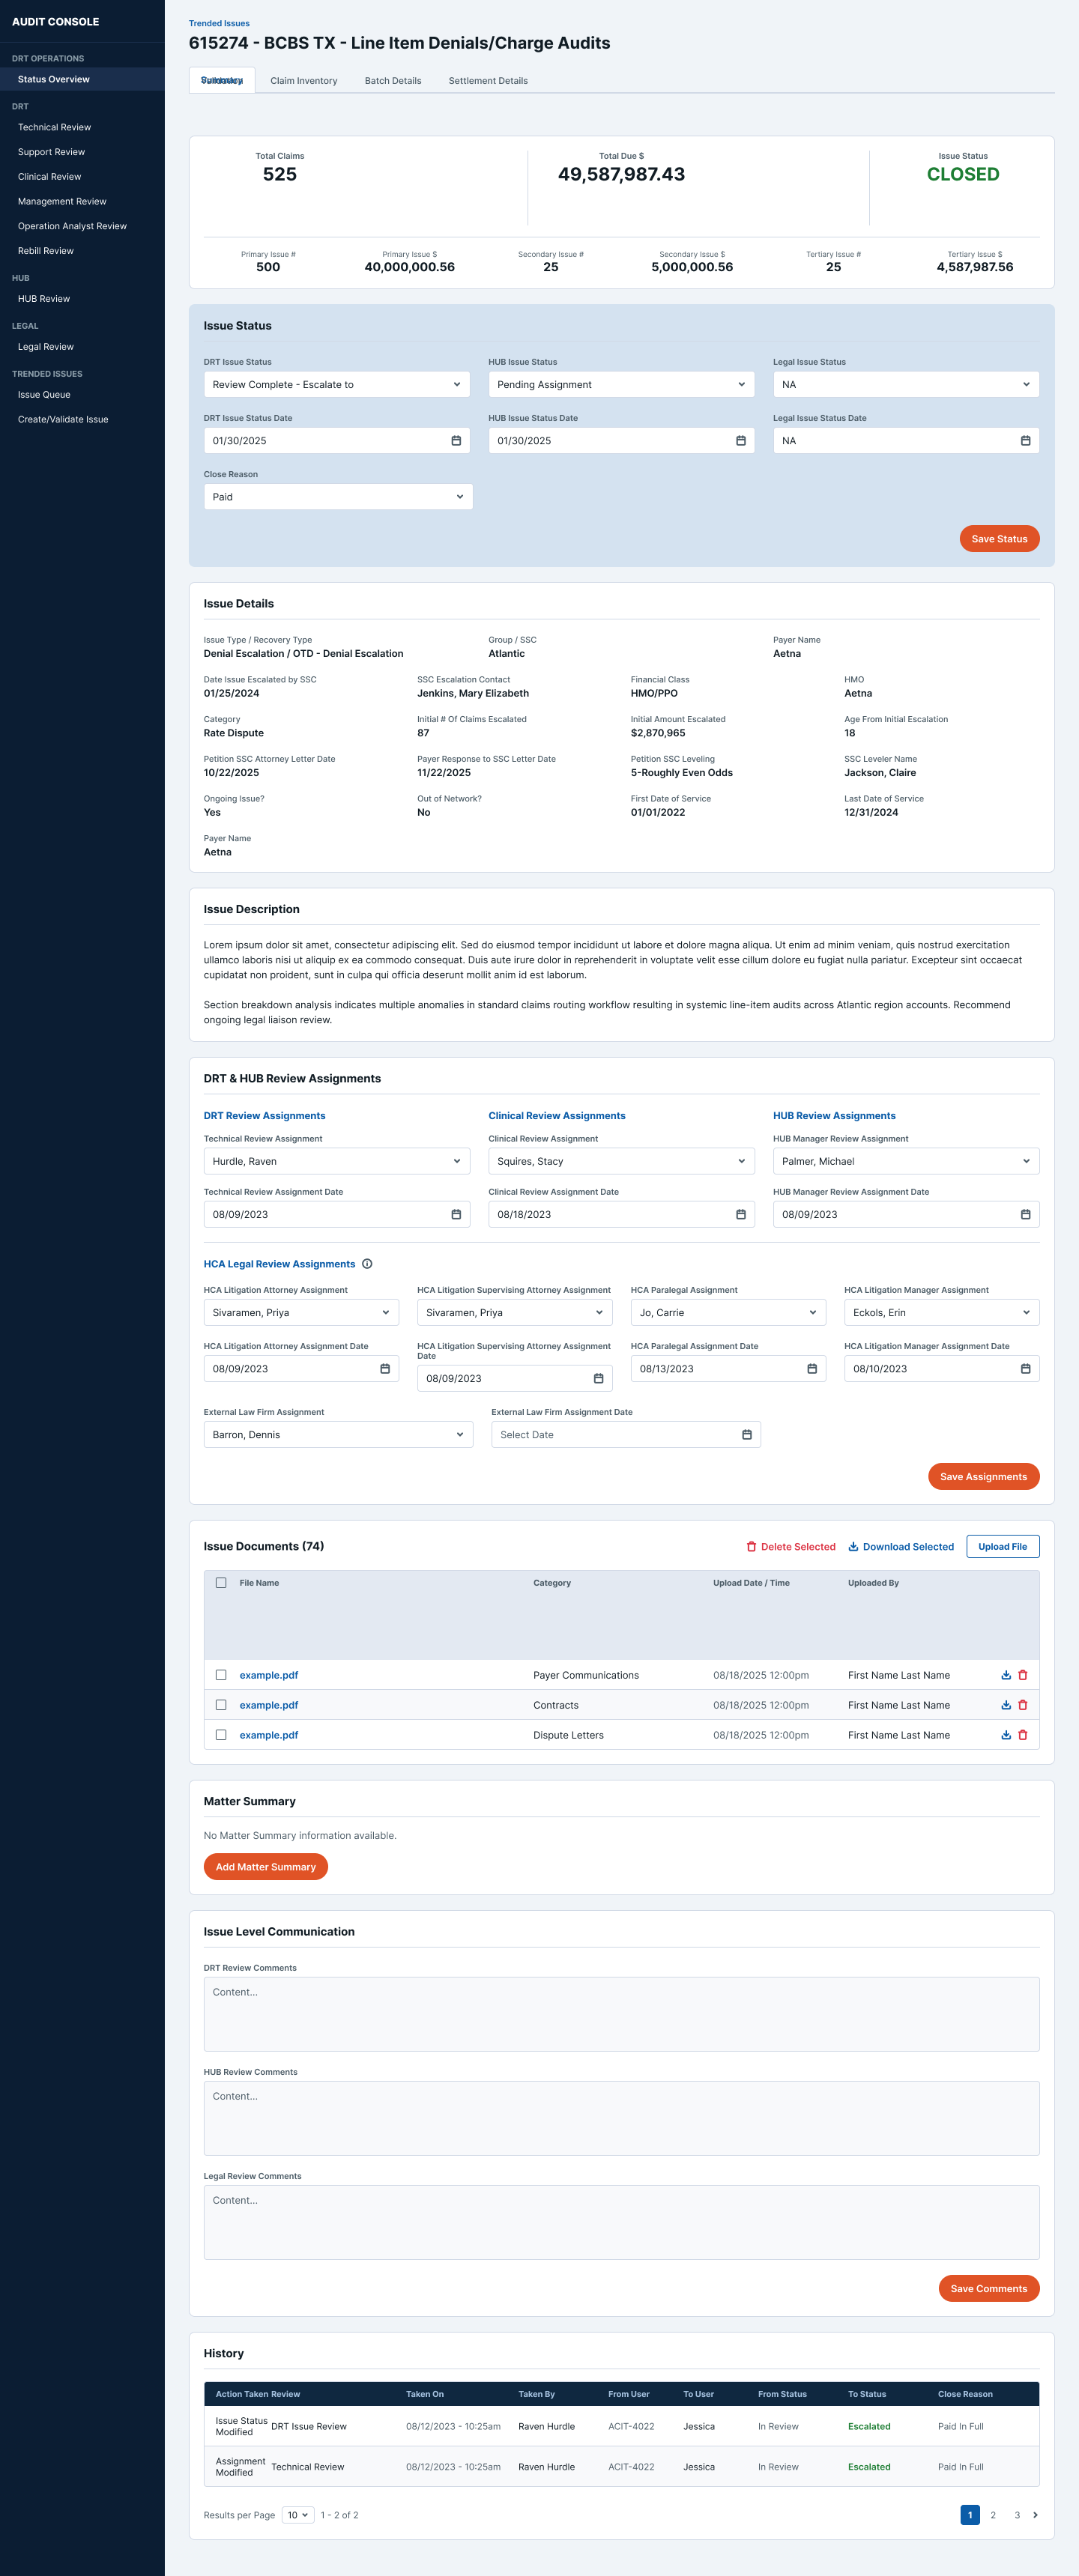The height and width of the screenshot is (2576, 1079).
Task: Open calendar for HUB Manager Review Assignment Date
Action: tap(1025, 1215)
